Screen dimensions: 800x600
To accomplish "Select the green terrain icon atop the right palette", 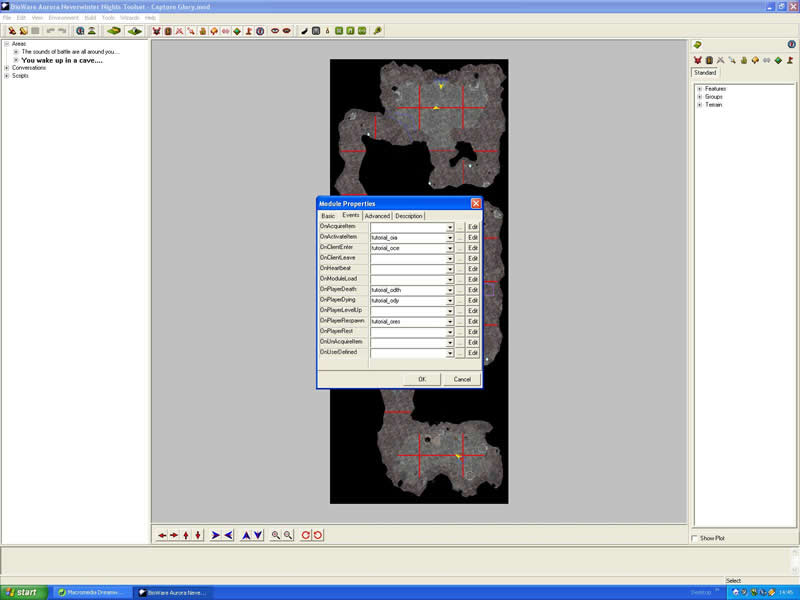I will pyautogui.click(x=697, y=45).
